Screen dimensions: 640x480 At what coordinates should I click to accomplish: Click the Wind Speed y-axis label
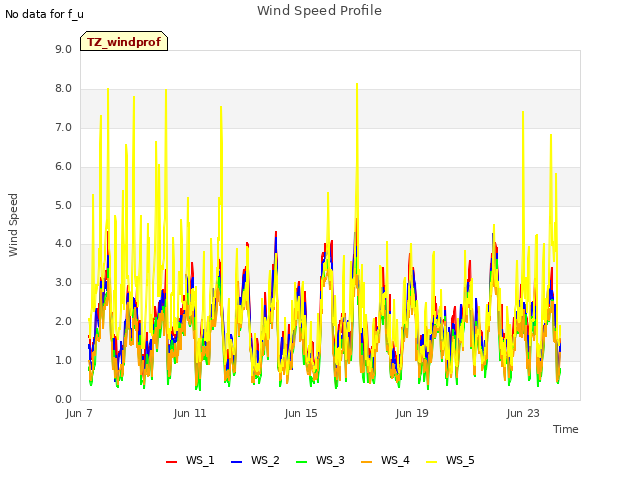pos(13,225)
